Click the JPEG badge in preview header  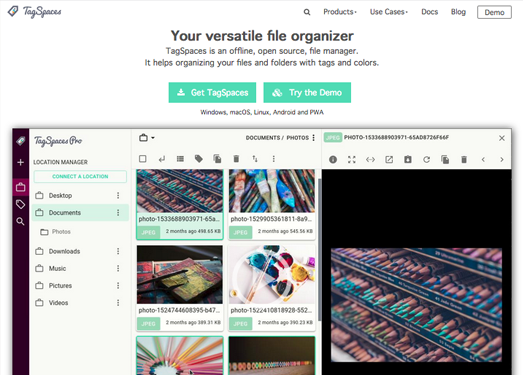point(333,137)
